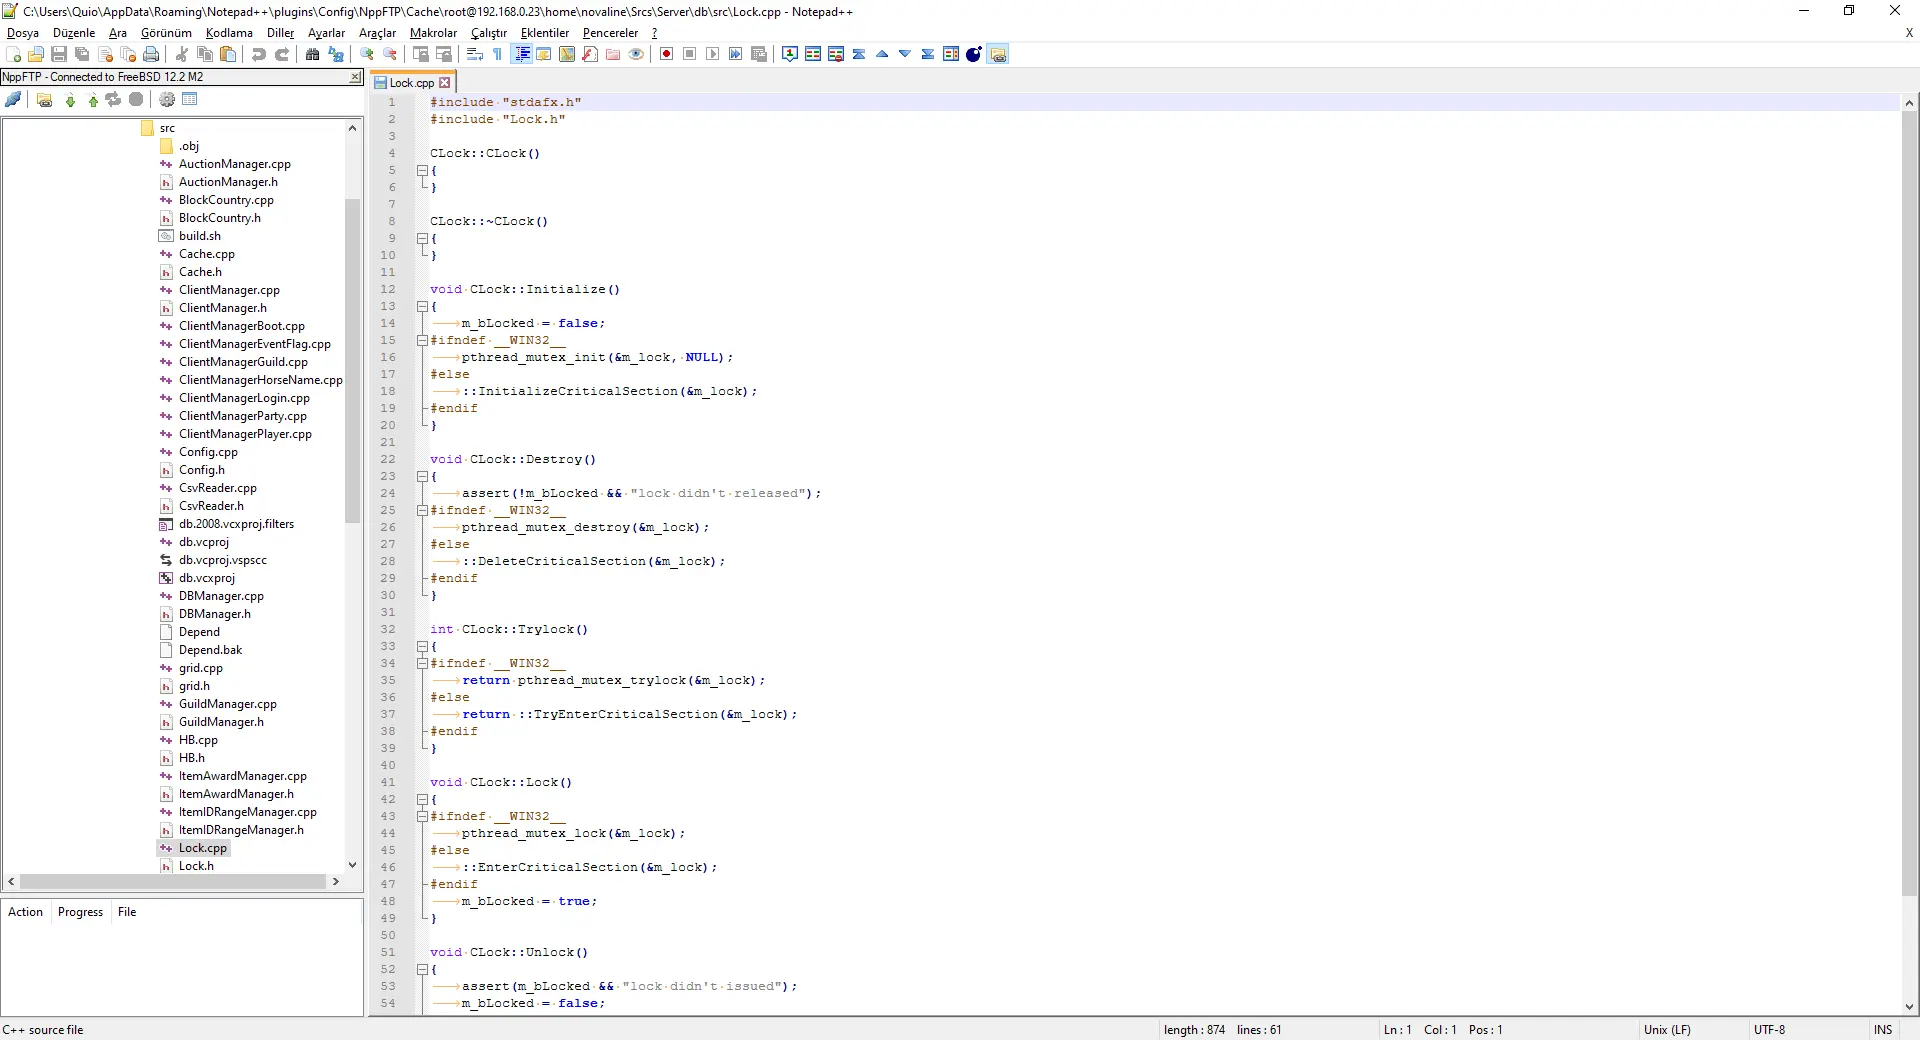This screenshot has width=1920, height=1040.
Task: Click NppFTP refresh icon
Action: click(114, 99)
